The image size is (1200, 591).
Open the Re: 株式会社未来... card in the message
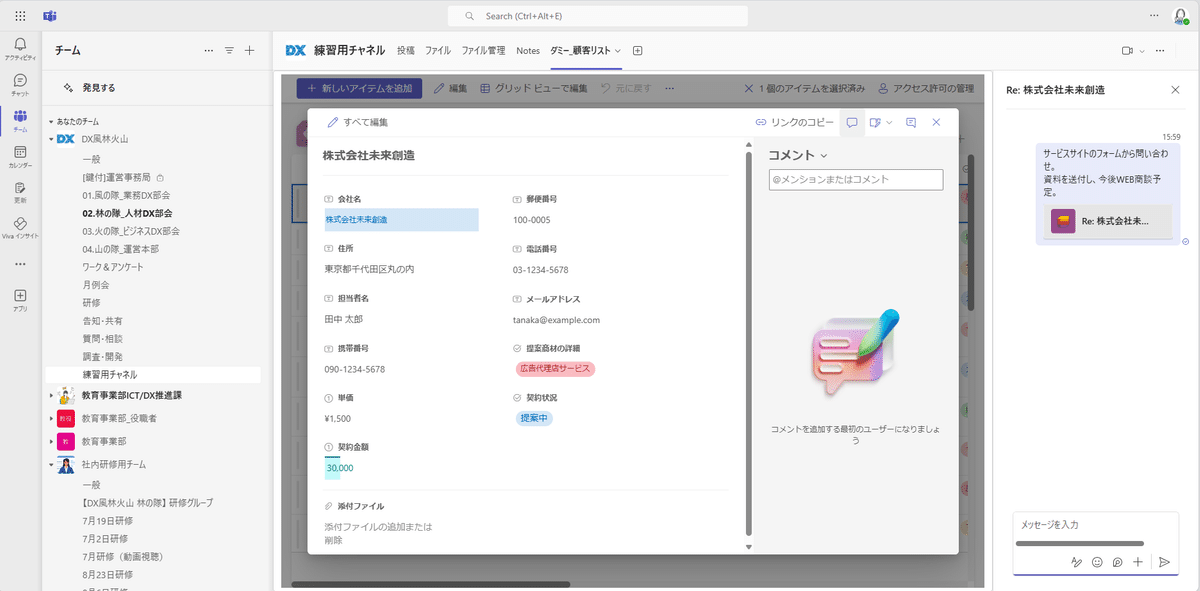1108,221
